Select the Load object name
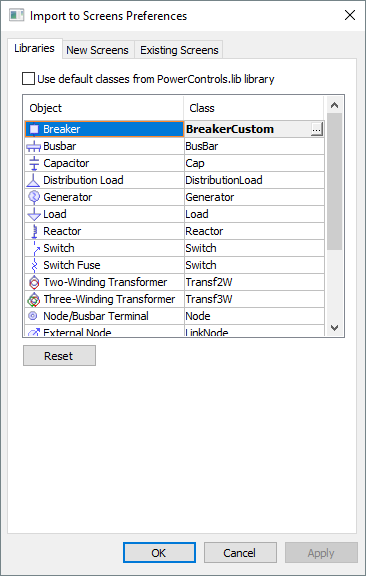The width and height of the screenshot is (366, 576). tap(55, 214)
